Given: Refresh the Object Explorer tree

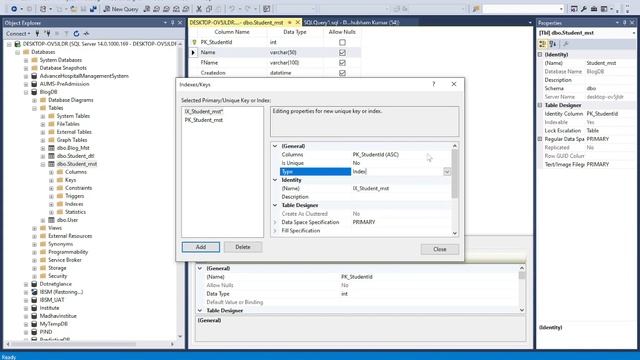Looking at the screenshot, I should [x=76, y=33].
